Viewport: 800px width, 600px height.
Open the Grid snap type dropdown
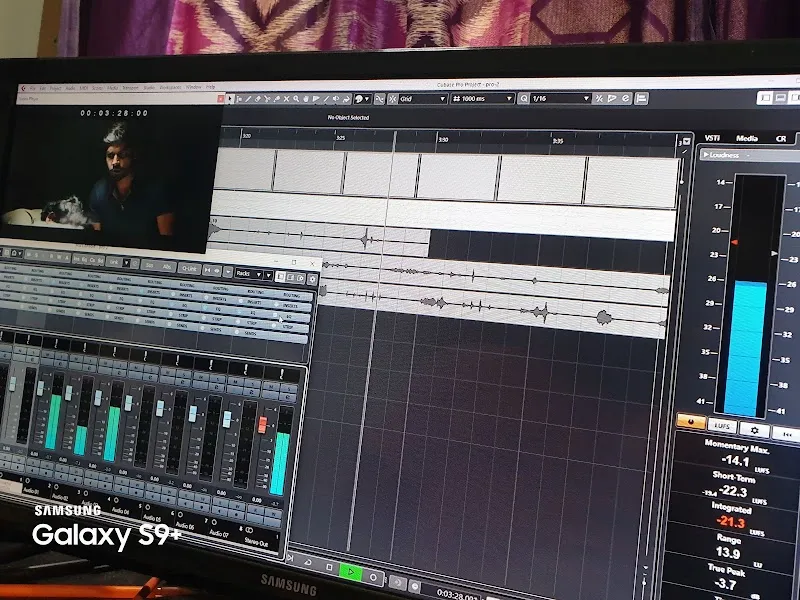[x=423, y=99]
